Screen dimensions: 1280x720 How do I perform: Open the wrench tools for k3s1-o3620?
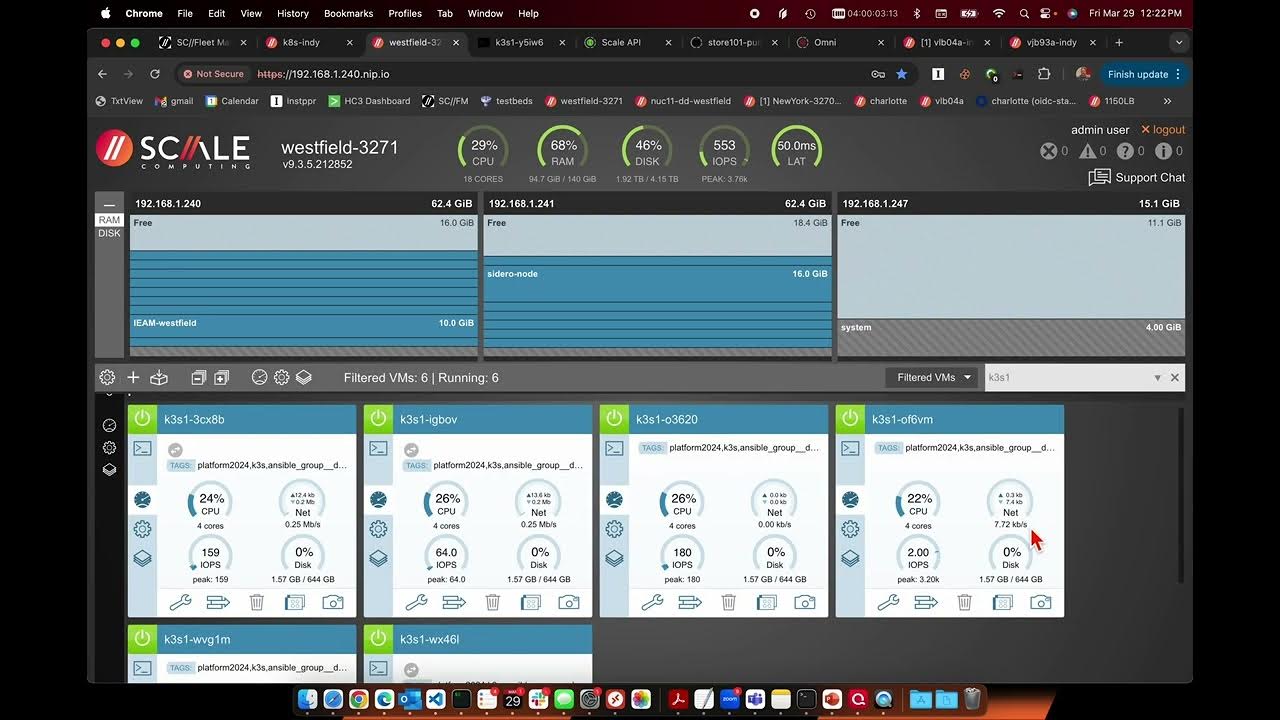tap(652, 602)
